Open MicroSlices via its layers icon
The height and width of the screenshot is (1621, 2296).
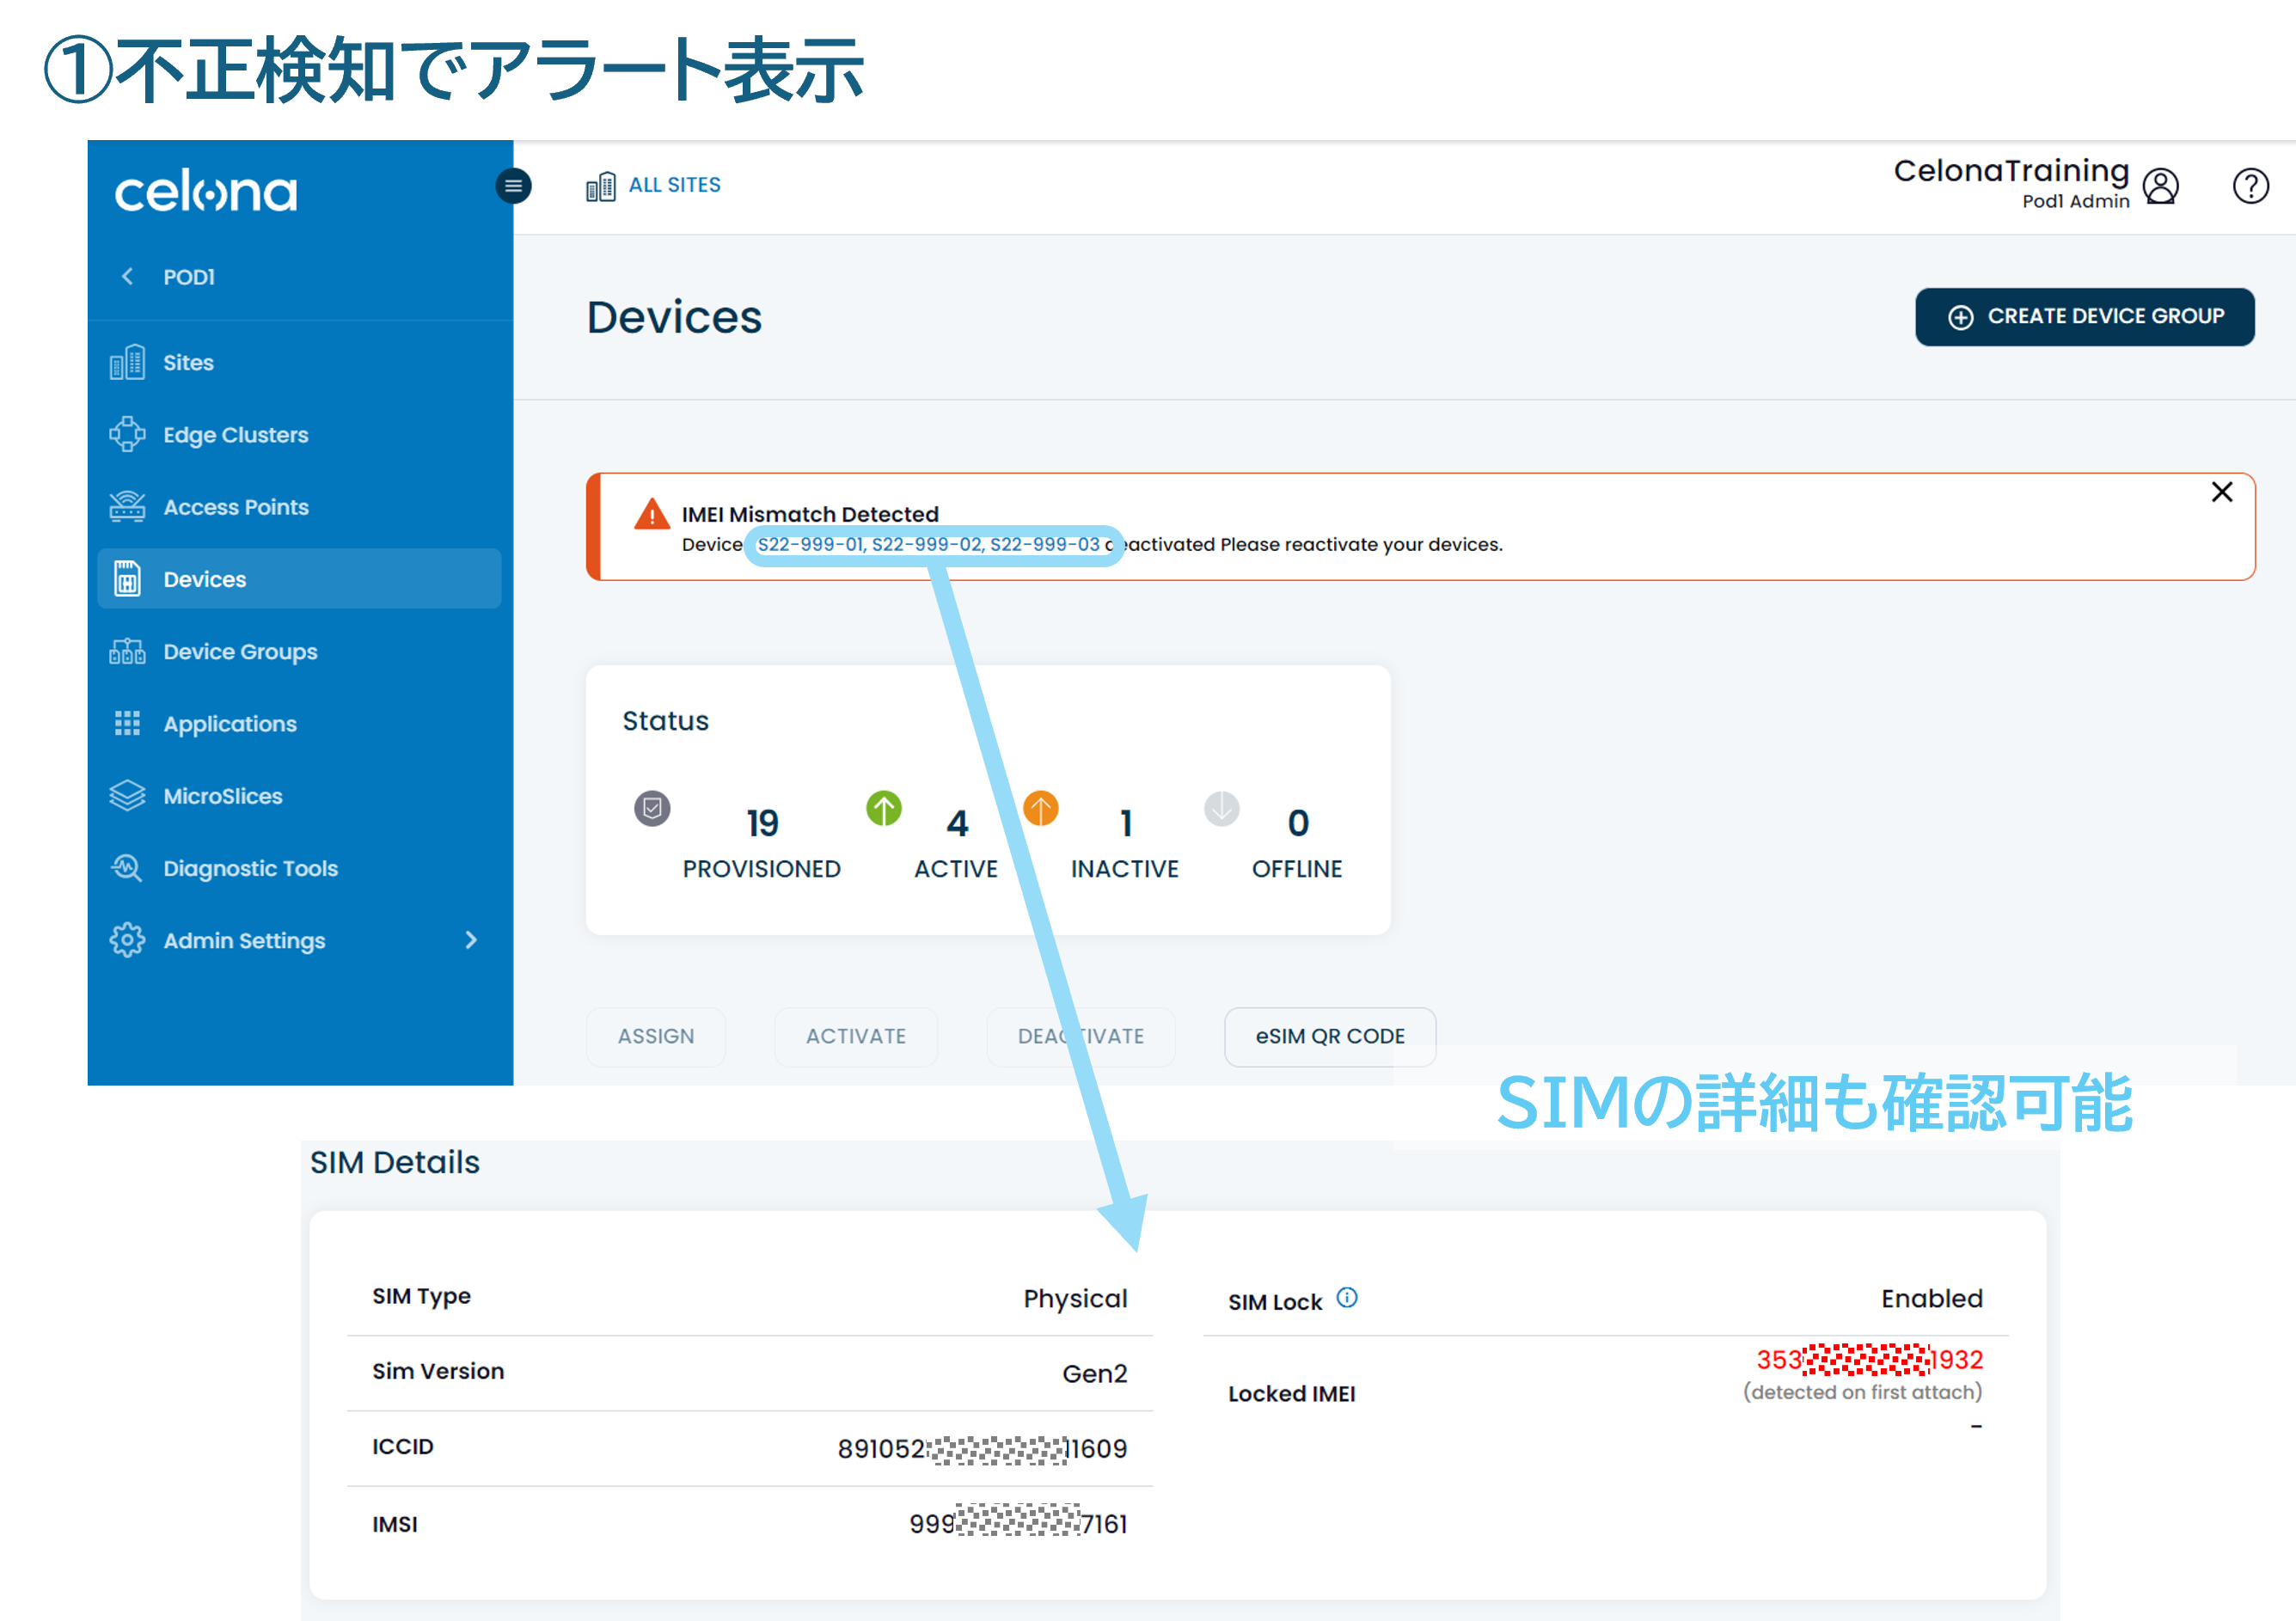tap(128, 795)
